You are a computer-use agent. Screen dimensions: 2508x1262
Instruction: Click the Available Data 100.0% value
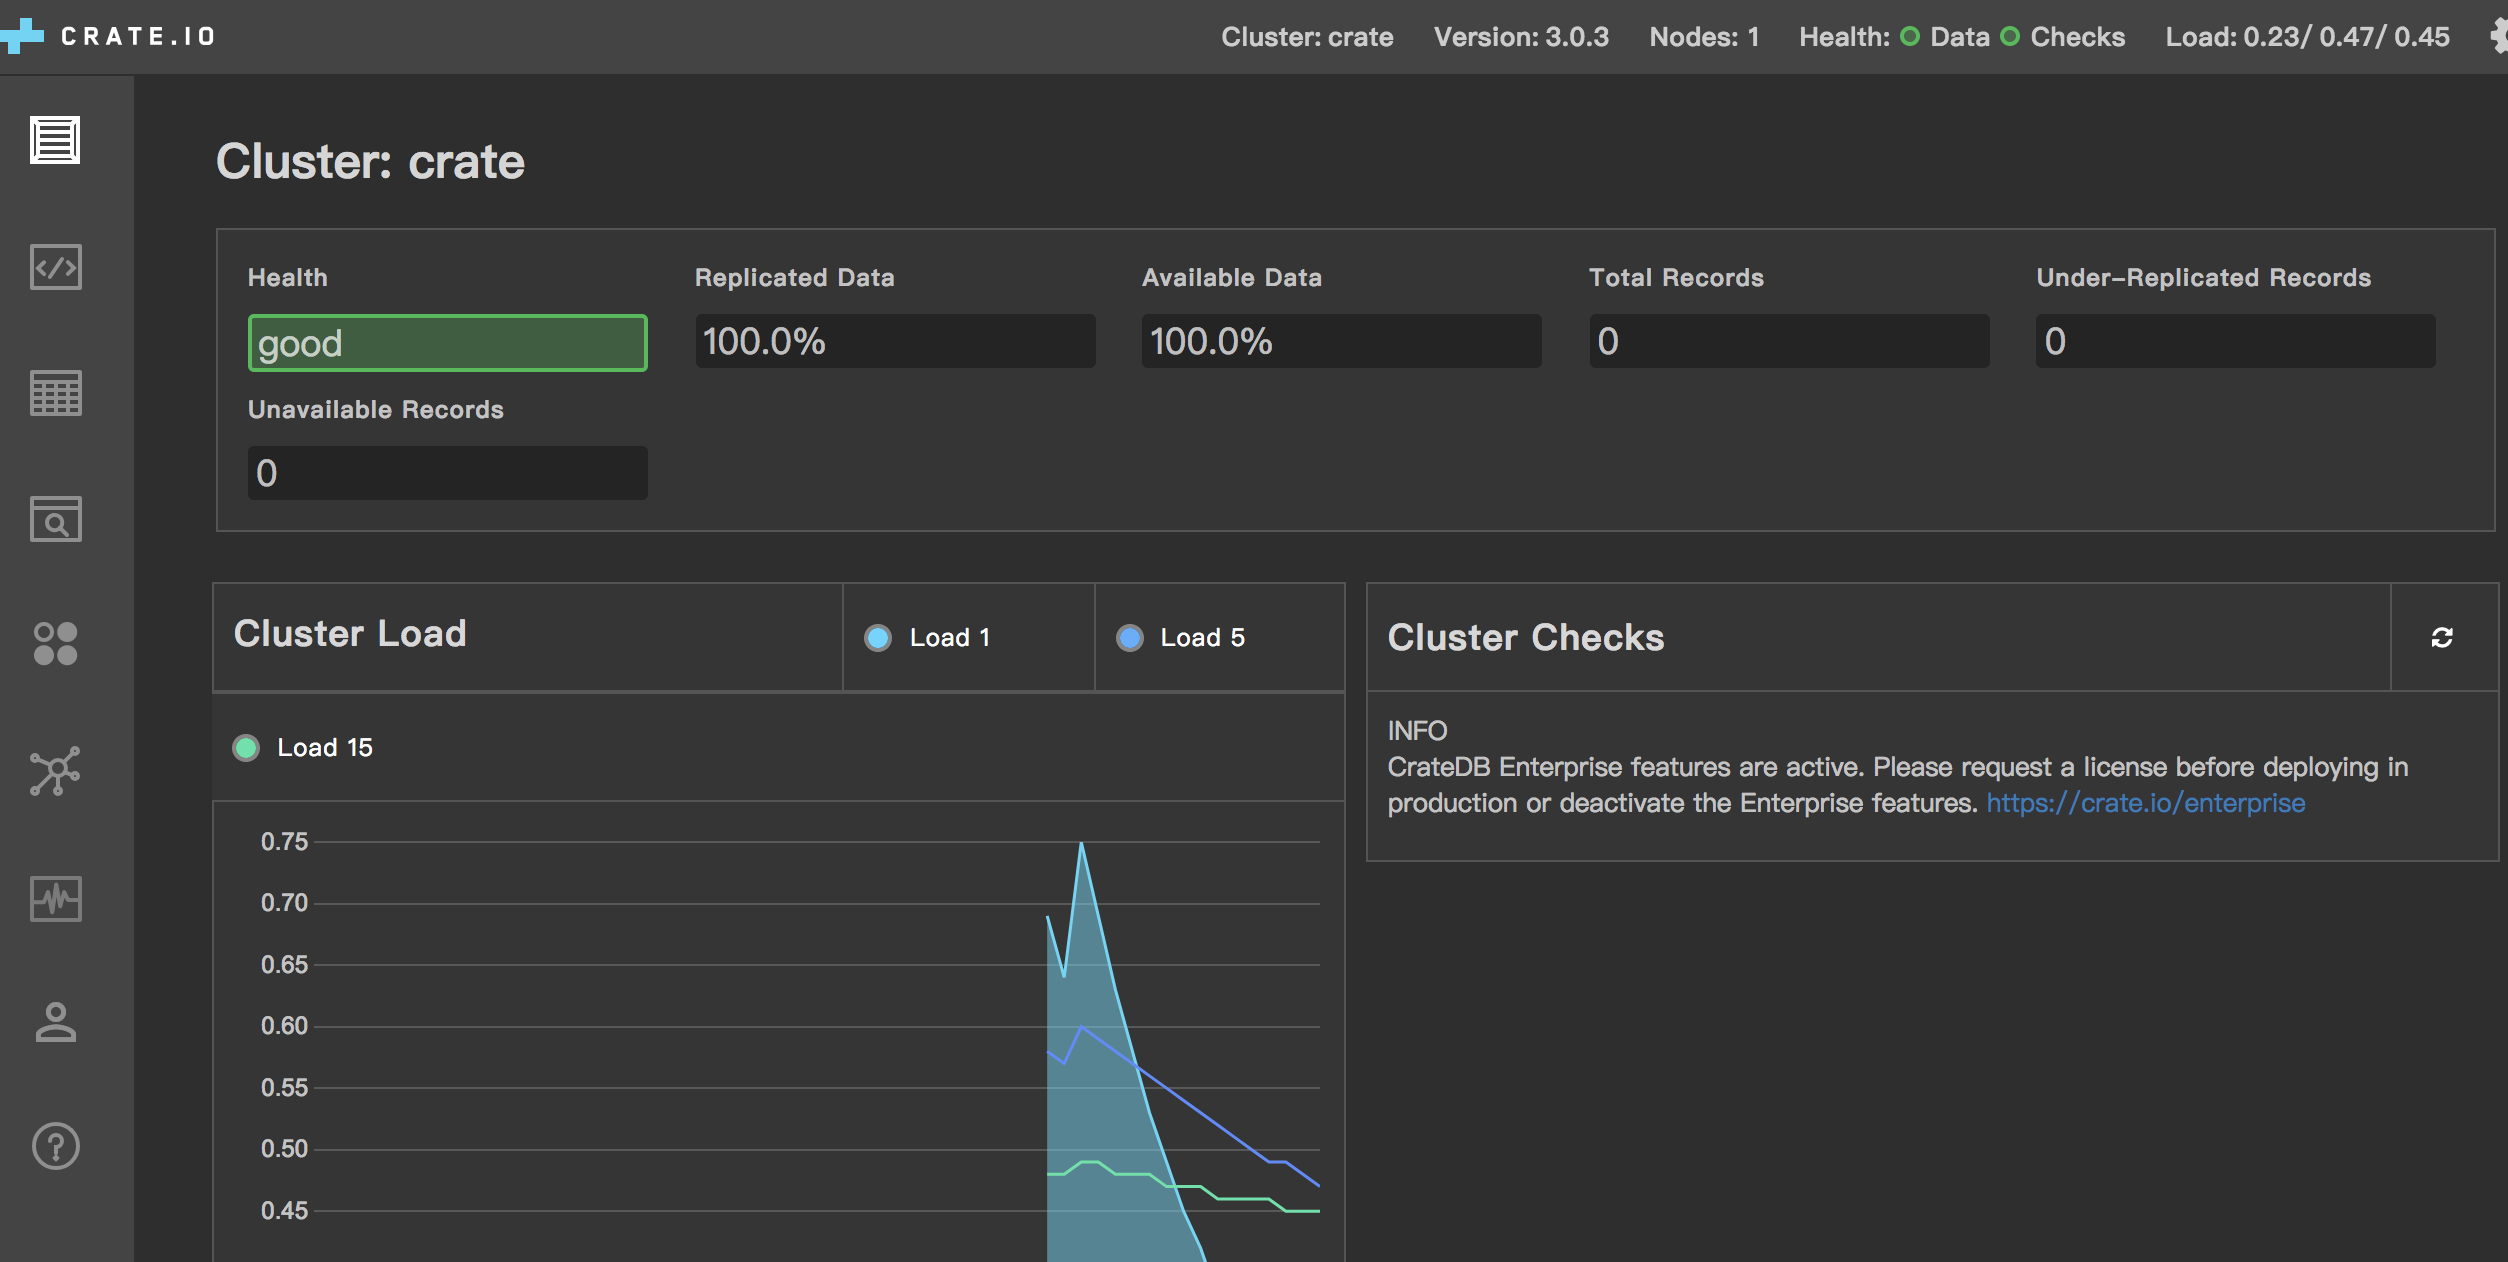1342,341
